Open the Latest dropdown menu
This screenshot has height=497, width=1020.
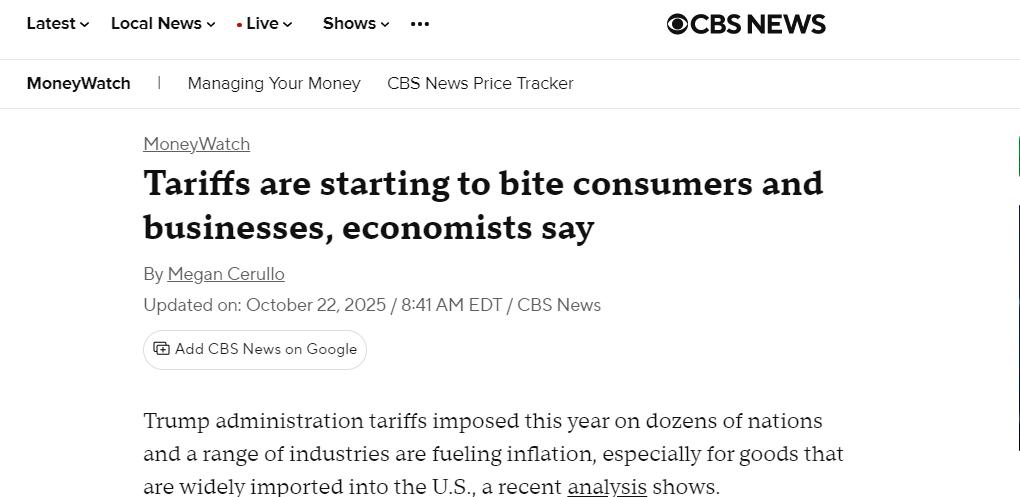coord(57,24)
